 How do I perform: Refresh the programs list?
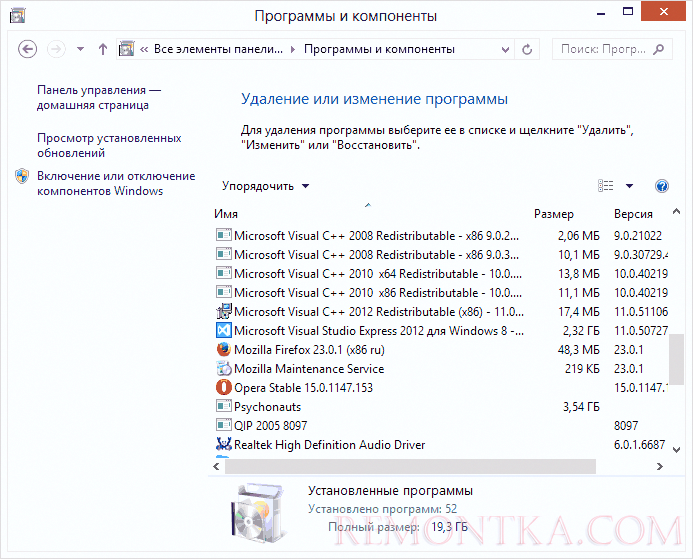coord(527,49)
